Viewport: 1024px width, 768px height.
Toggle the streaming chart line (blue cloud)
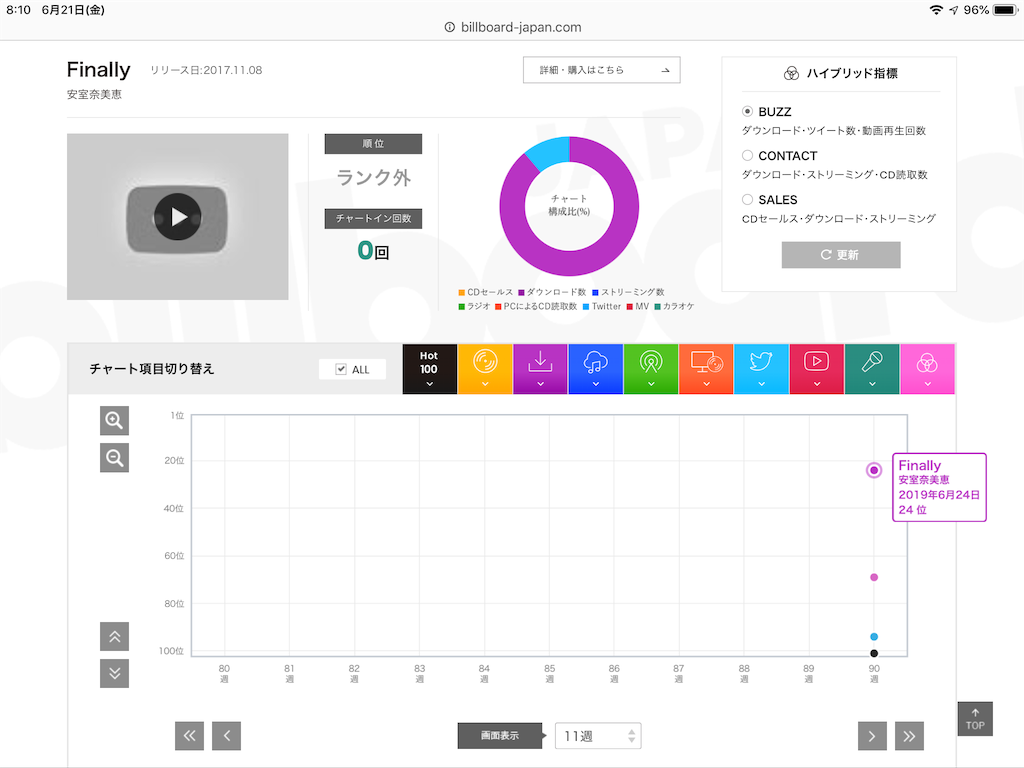(596, 369)
